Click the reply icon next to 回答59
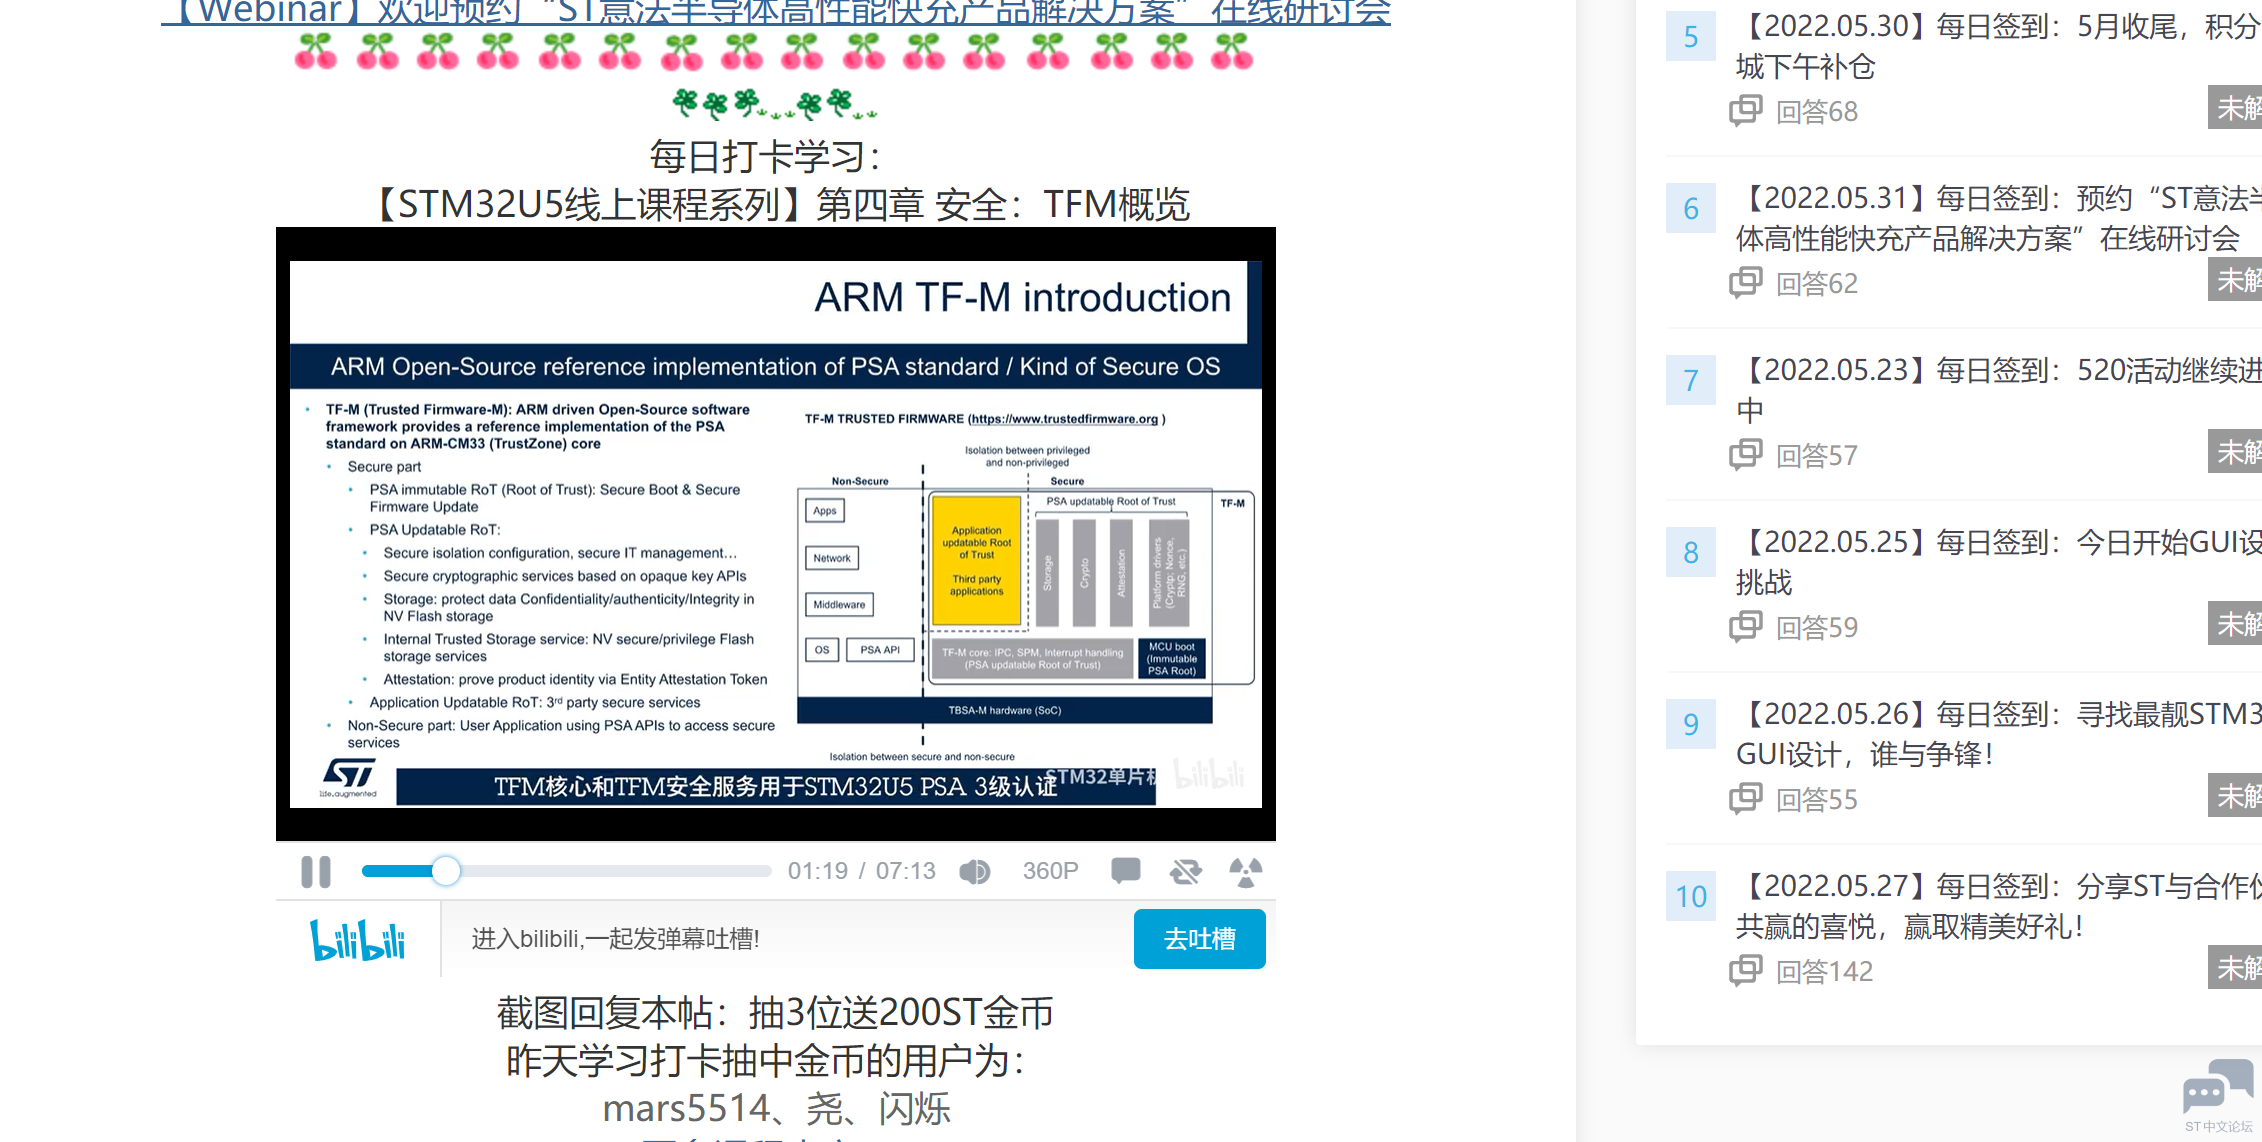 [1746, 626]
